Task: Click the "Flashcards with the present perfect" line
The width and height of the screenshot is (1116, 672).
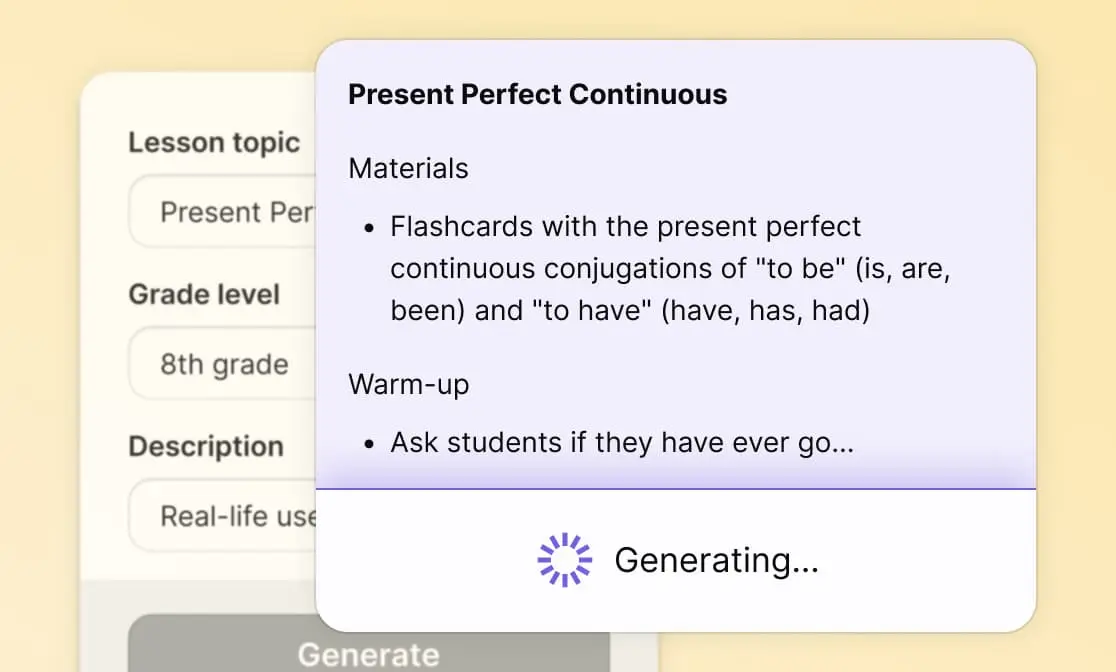Action: 626,227
